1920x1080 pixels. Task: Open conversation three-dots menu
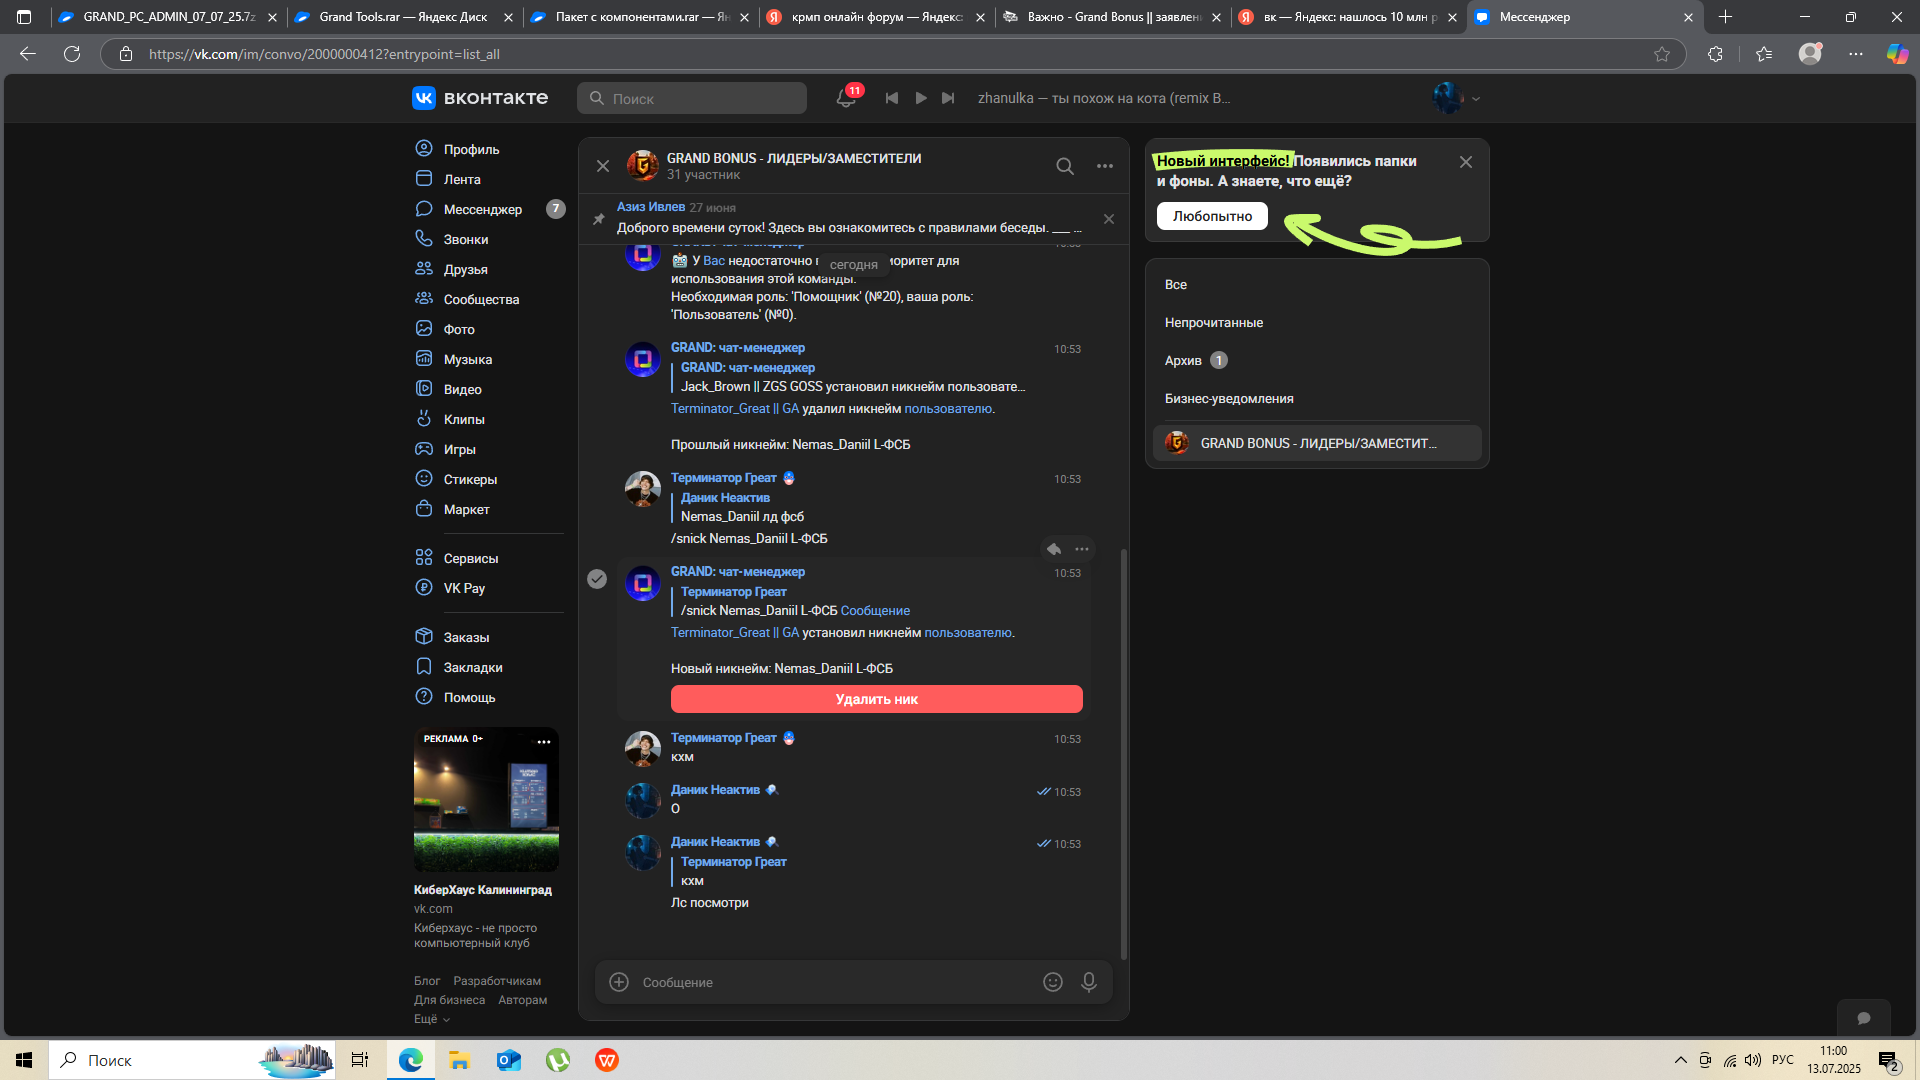tap(1105, 166)
